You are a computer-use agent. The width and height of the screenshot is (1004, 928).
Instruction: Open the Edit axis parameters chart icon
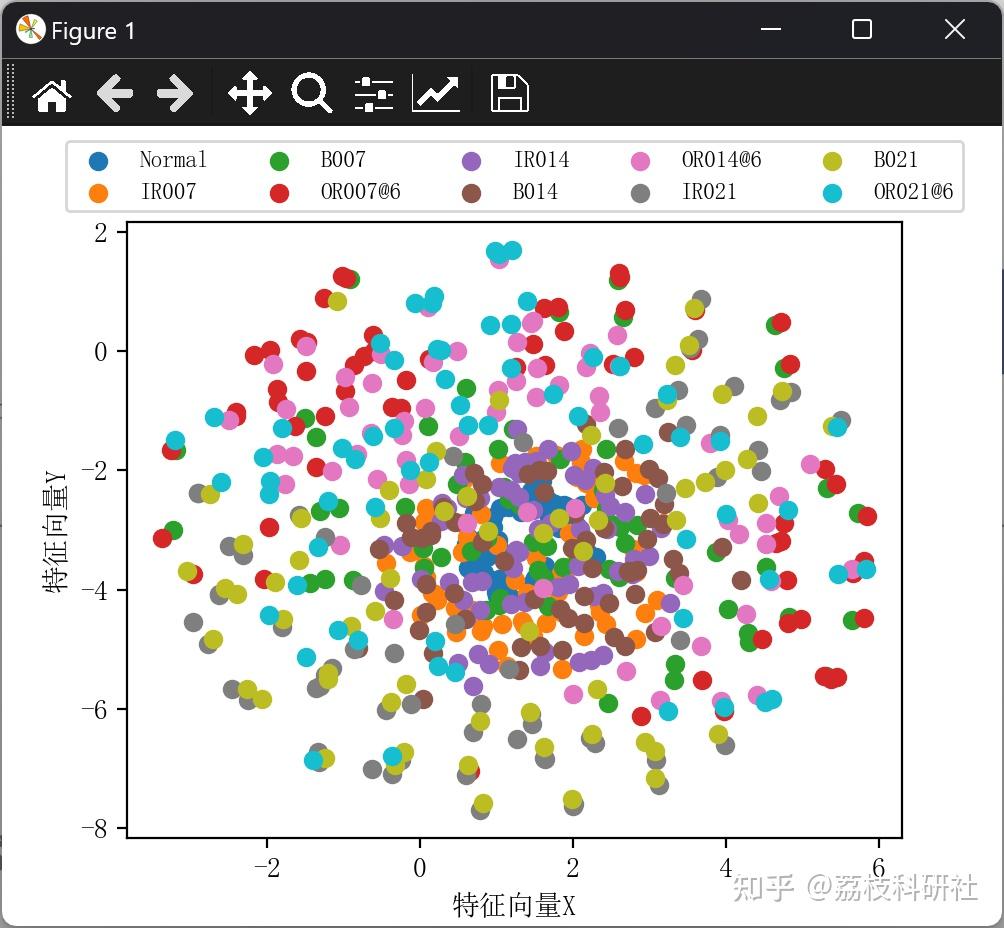[436, 94]
